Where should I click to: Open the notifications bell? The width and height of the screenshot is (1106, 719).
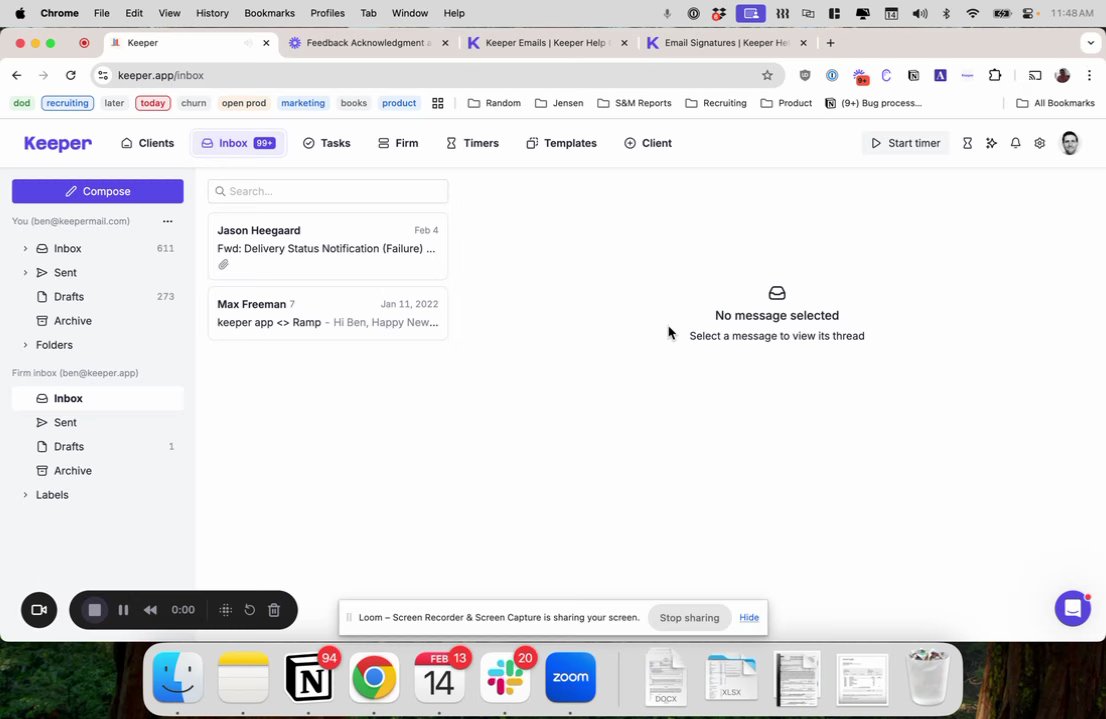(1015, 143)
